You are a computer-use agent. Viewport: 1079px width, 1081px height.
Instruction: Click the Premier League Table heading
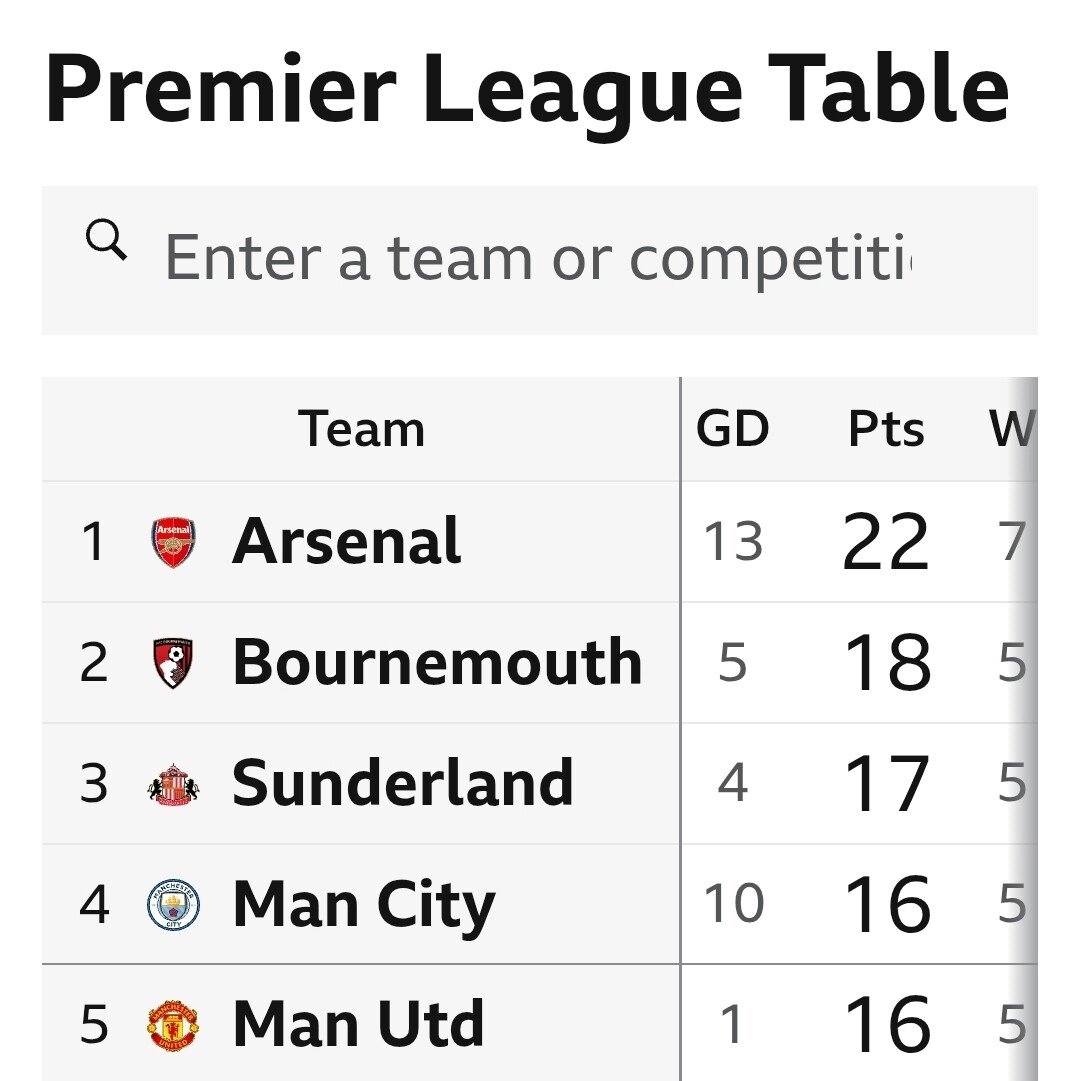[527, 90]
